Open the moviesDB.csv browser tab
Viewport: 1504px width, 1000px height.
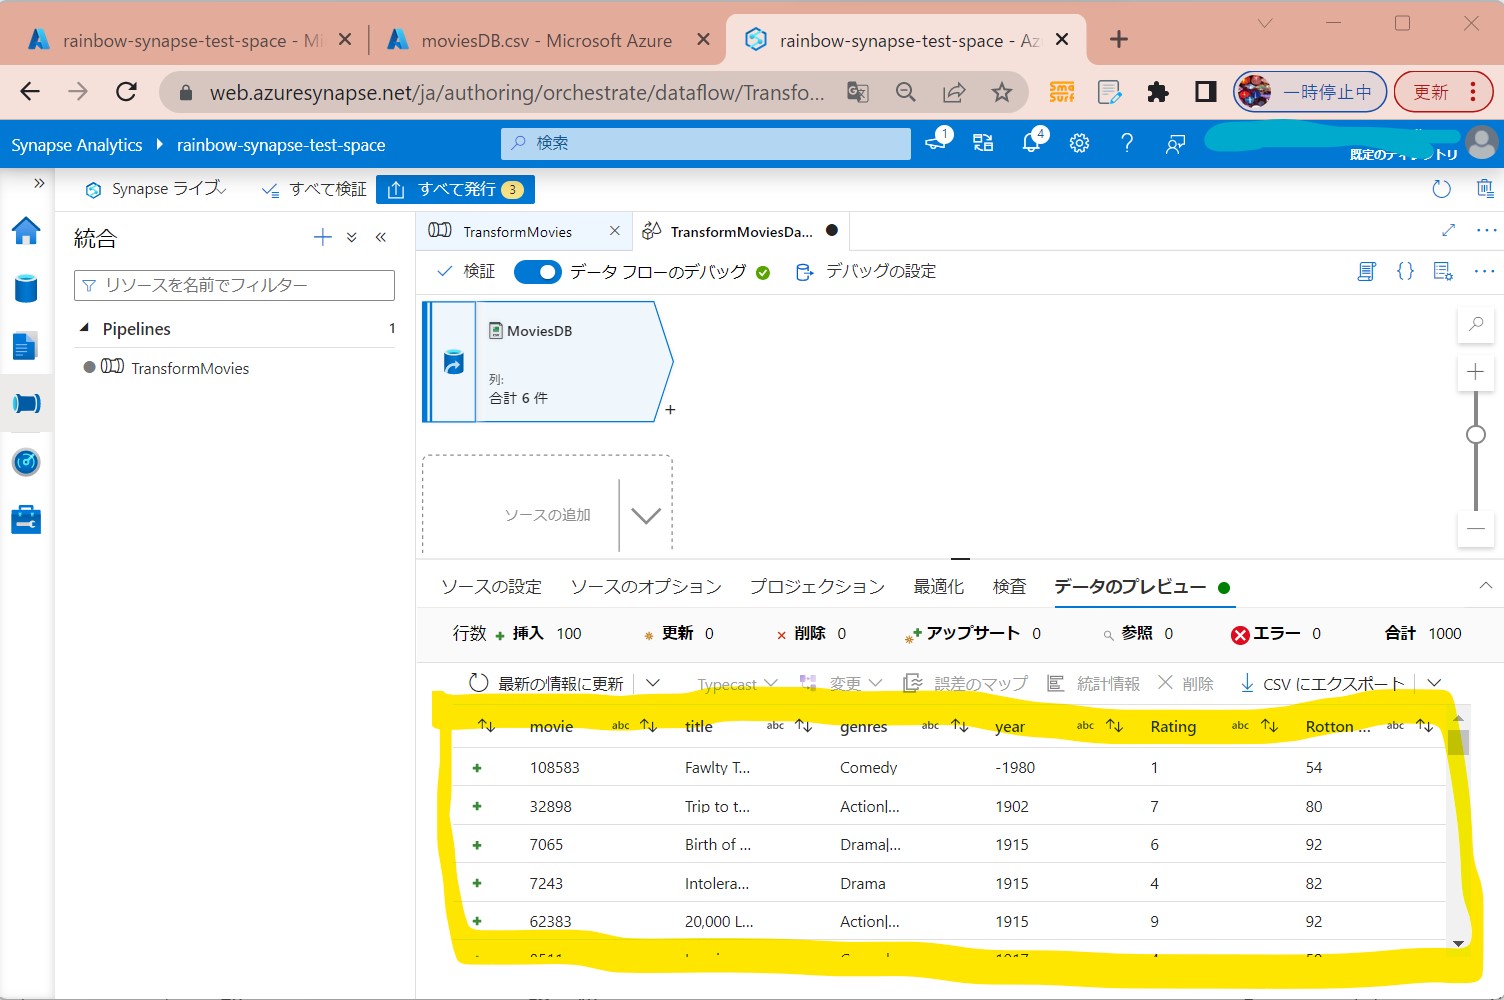tap(546, 40)
